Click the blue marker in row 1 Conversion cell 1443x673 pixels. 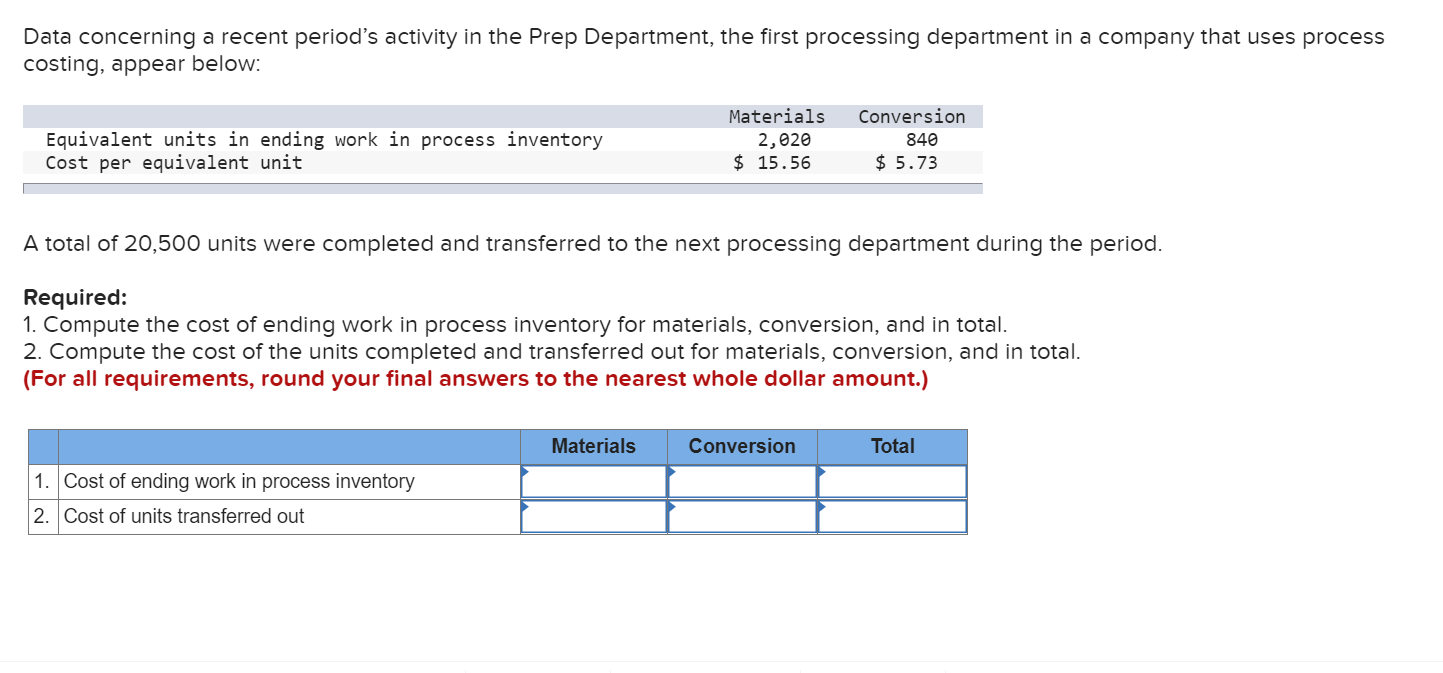(x=671, y=473)
